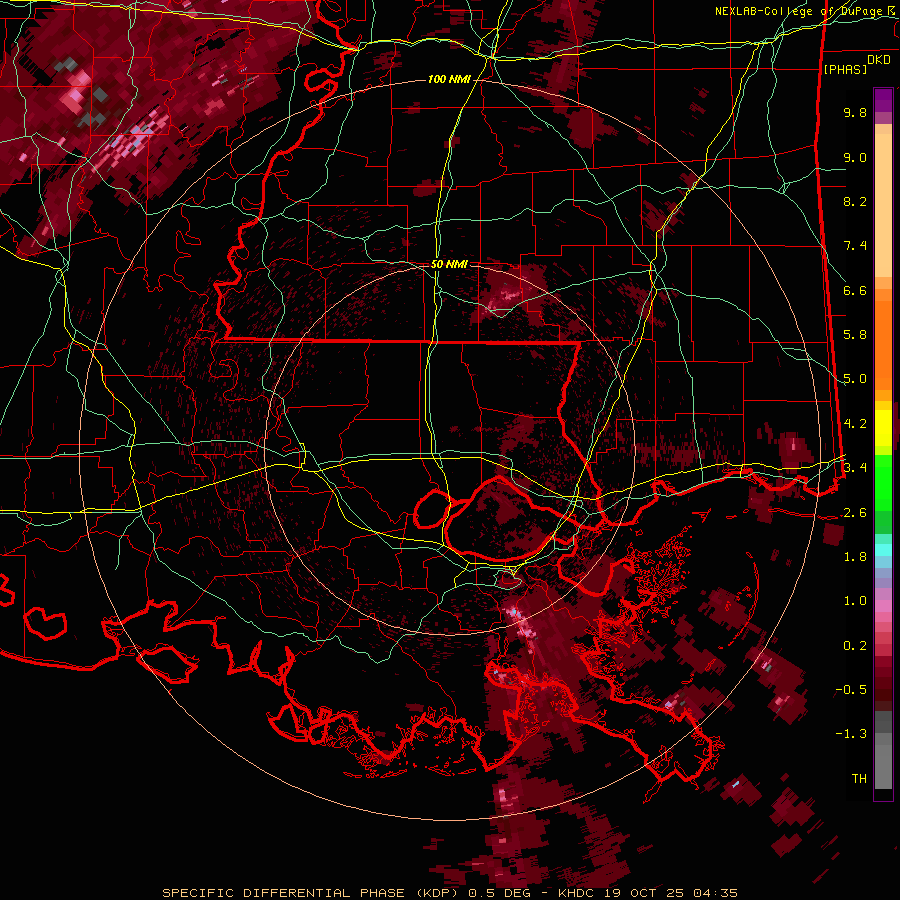Viewport: 900px width, 900px height.
Task: Select the 1.0 value on the color scale
Action: coord(855,601)
